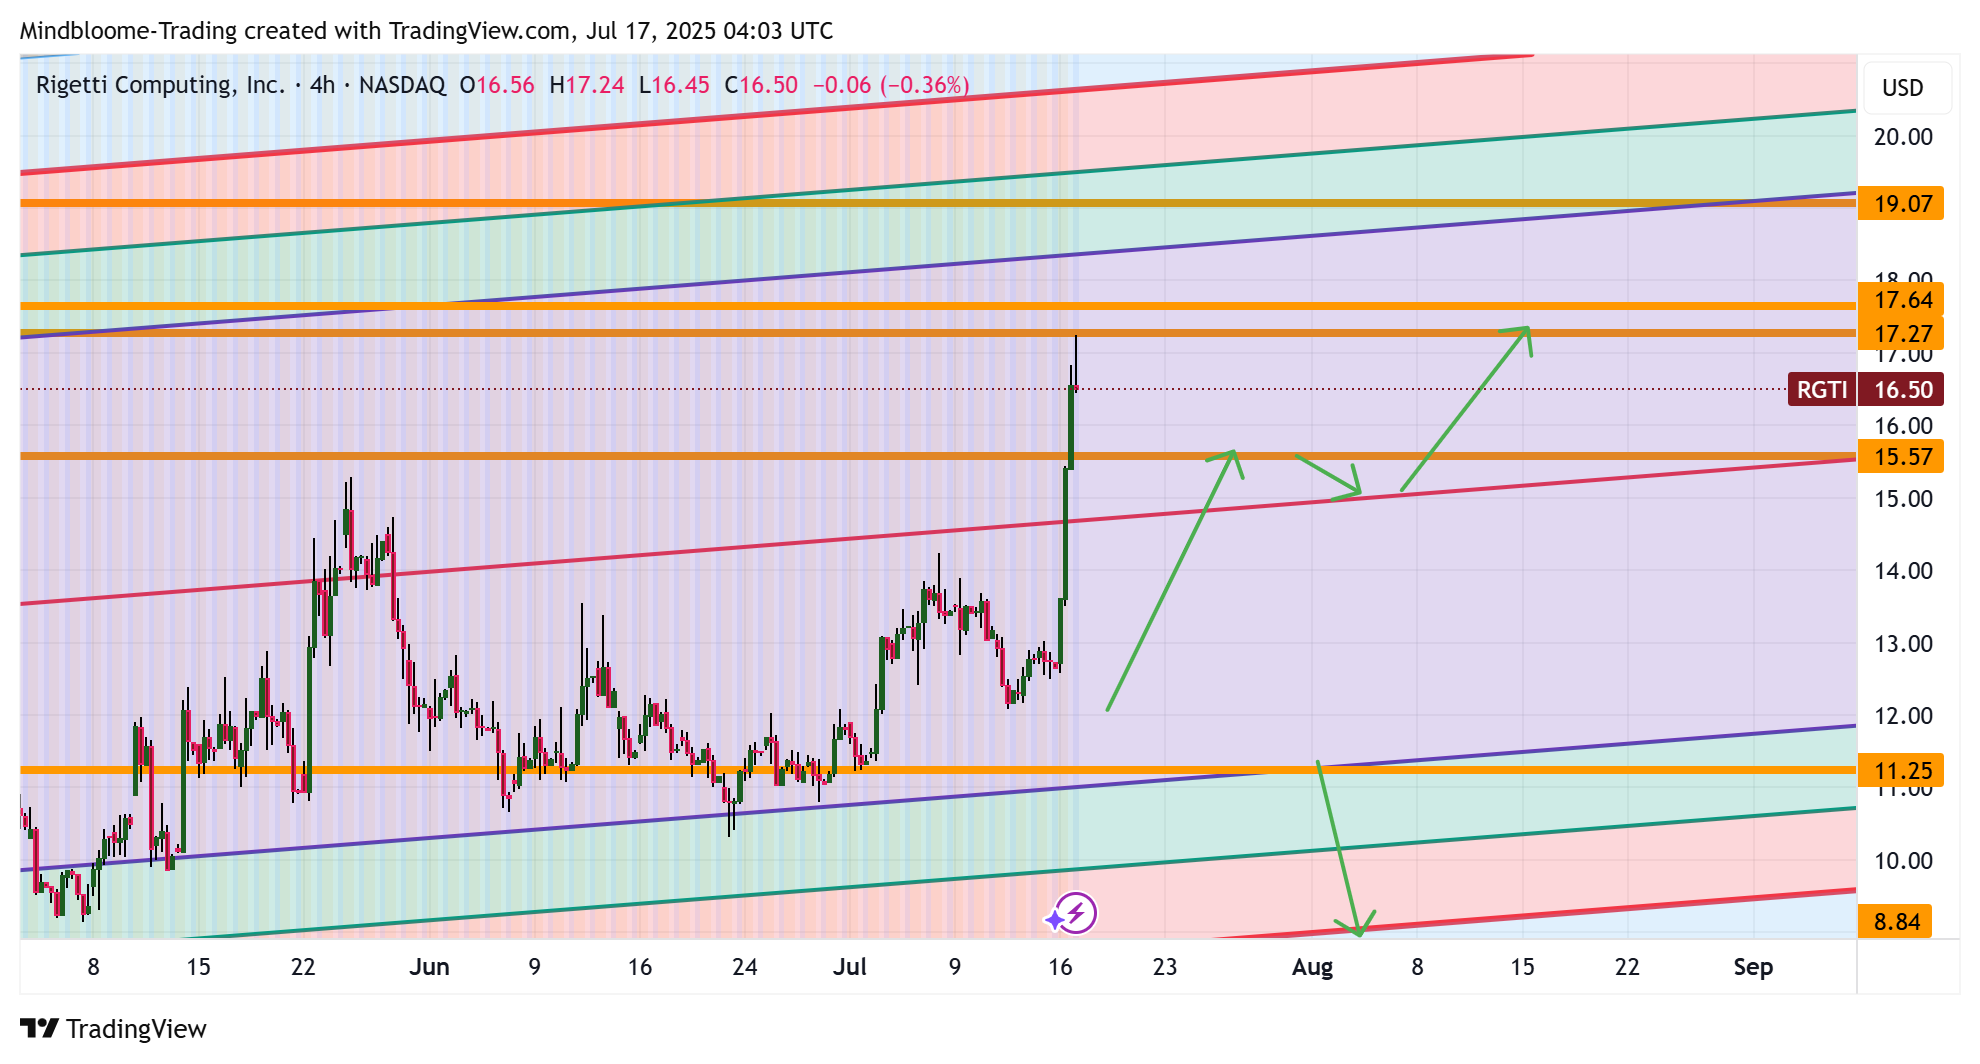Click the 4h interval label
The width and height of the screenshot is (1980, 1064).
[x=322, y=85]
